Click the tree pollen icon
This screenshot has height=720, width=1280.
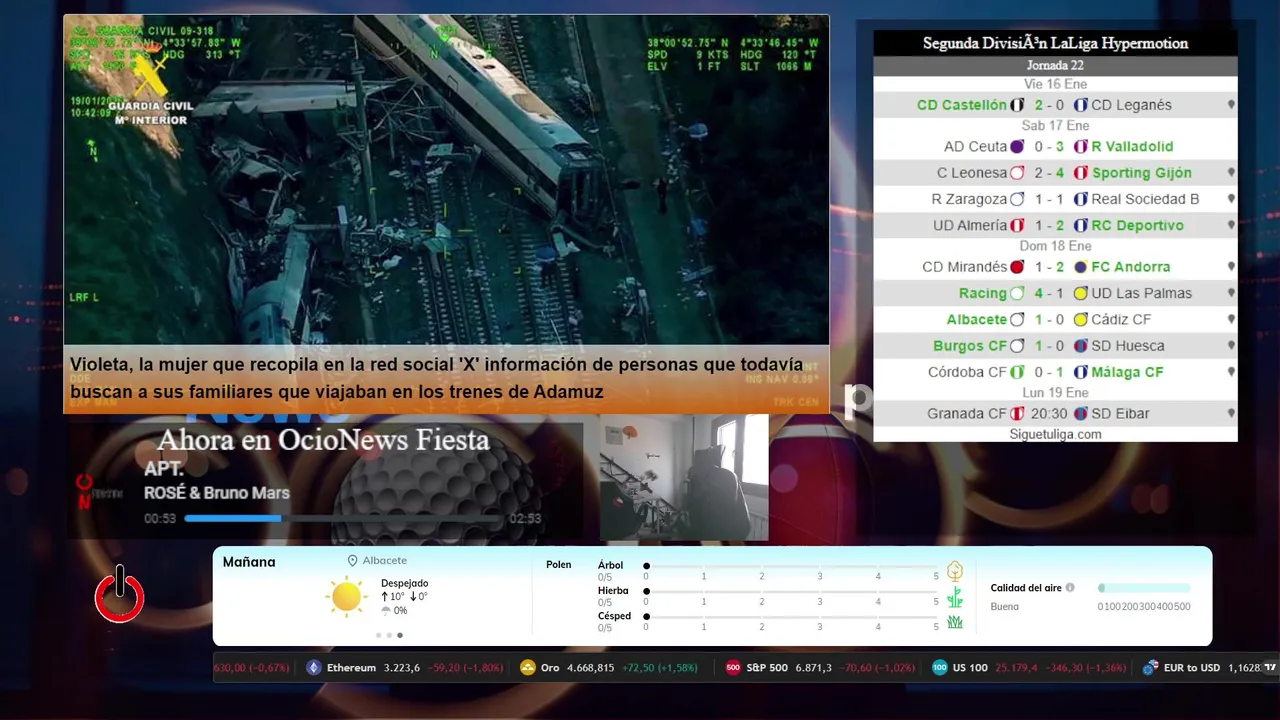[955, 571]
